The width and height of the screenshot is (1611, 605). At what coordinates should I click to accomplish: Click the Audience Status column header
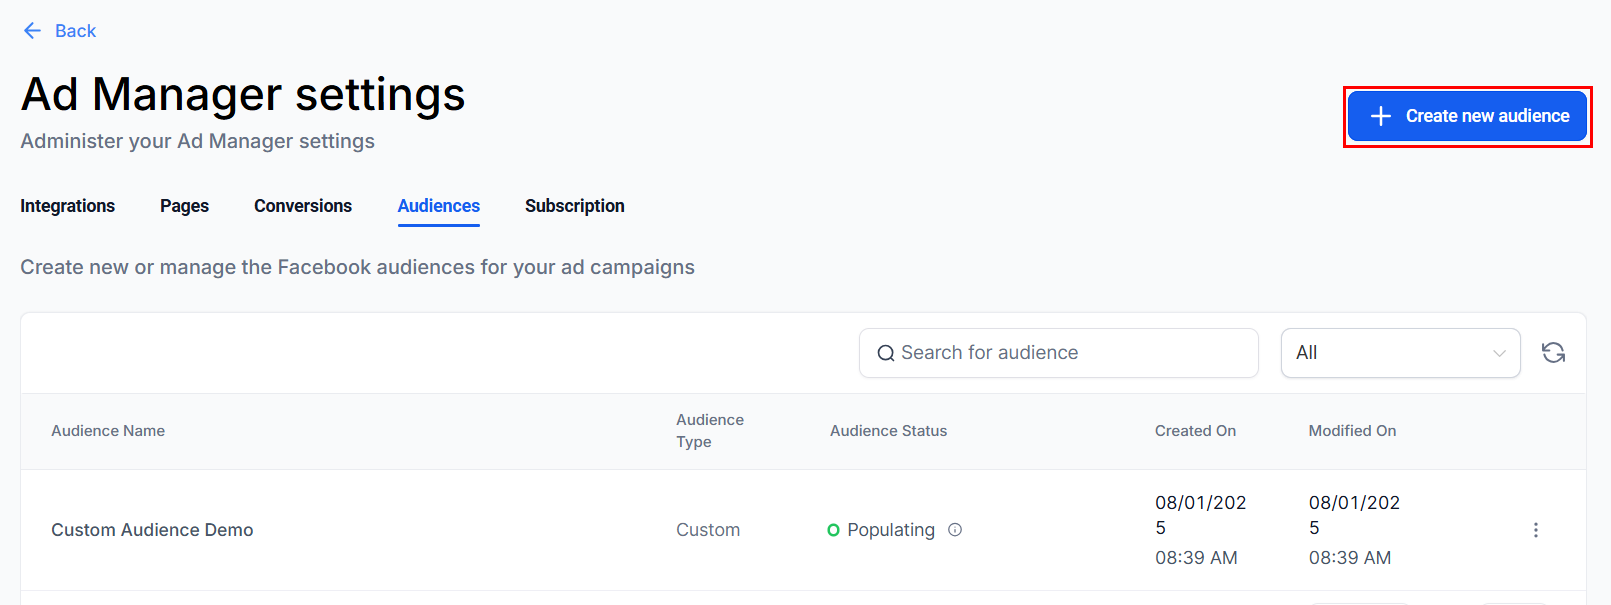click(x=888, y=431)
